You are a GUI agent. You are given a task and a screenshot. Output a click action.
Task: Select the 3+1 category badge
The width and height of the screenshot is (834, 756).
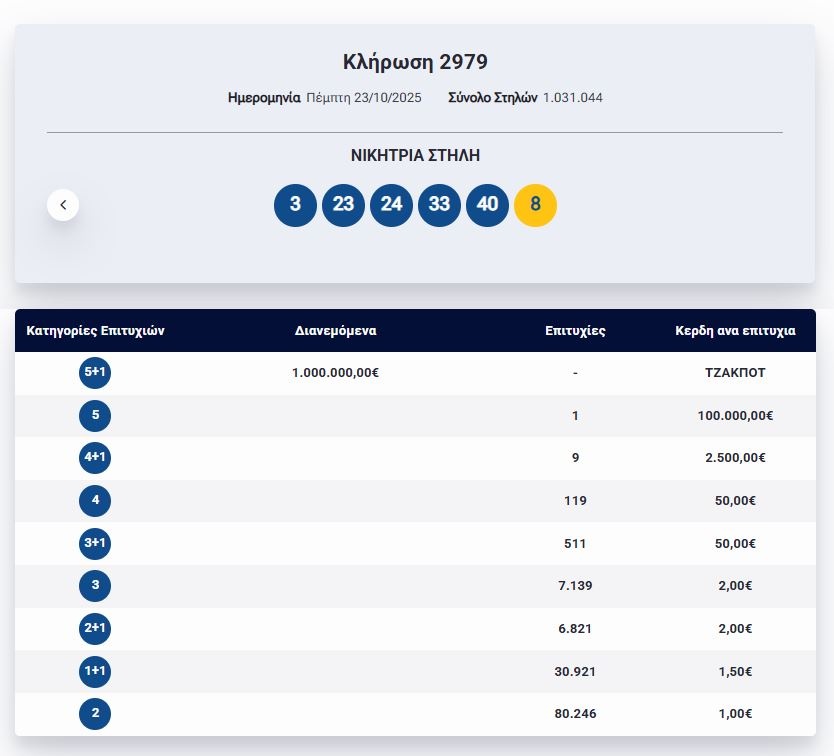point(95,543)
